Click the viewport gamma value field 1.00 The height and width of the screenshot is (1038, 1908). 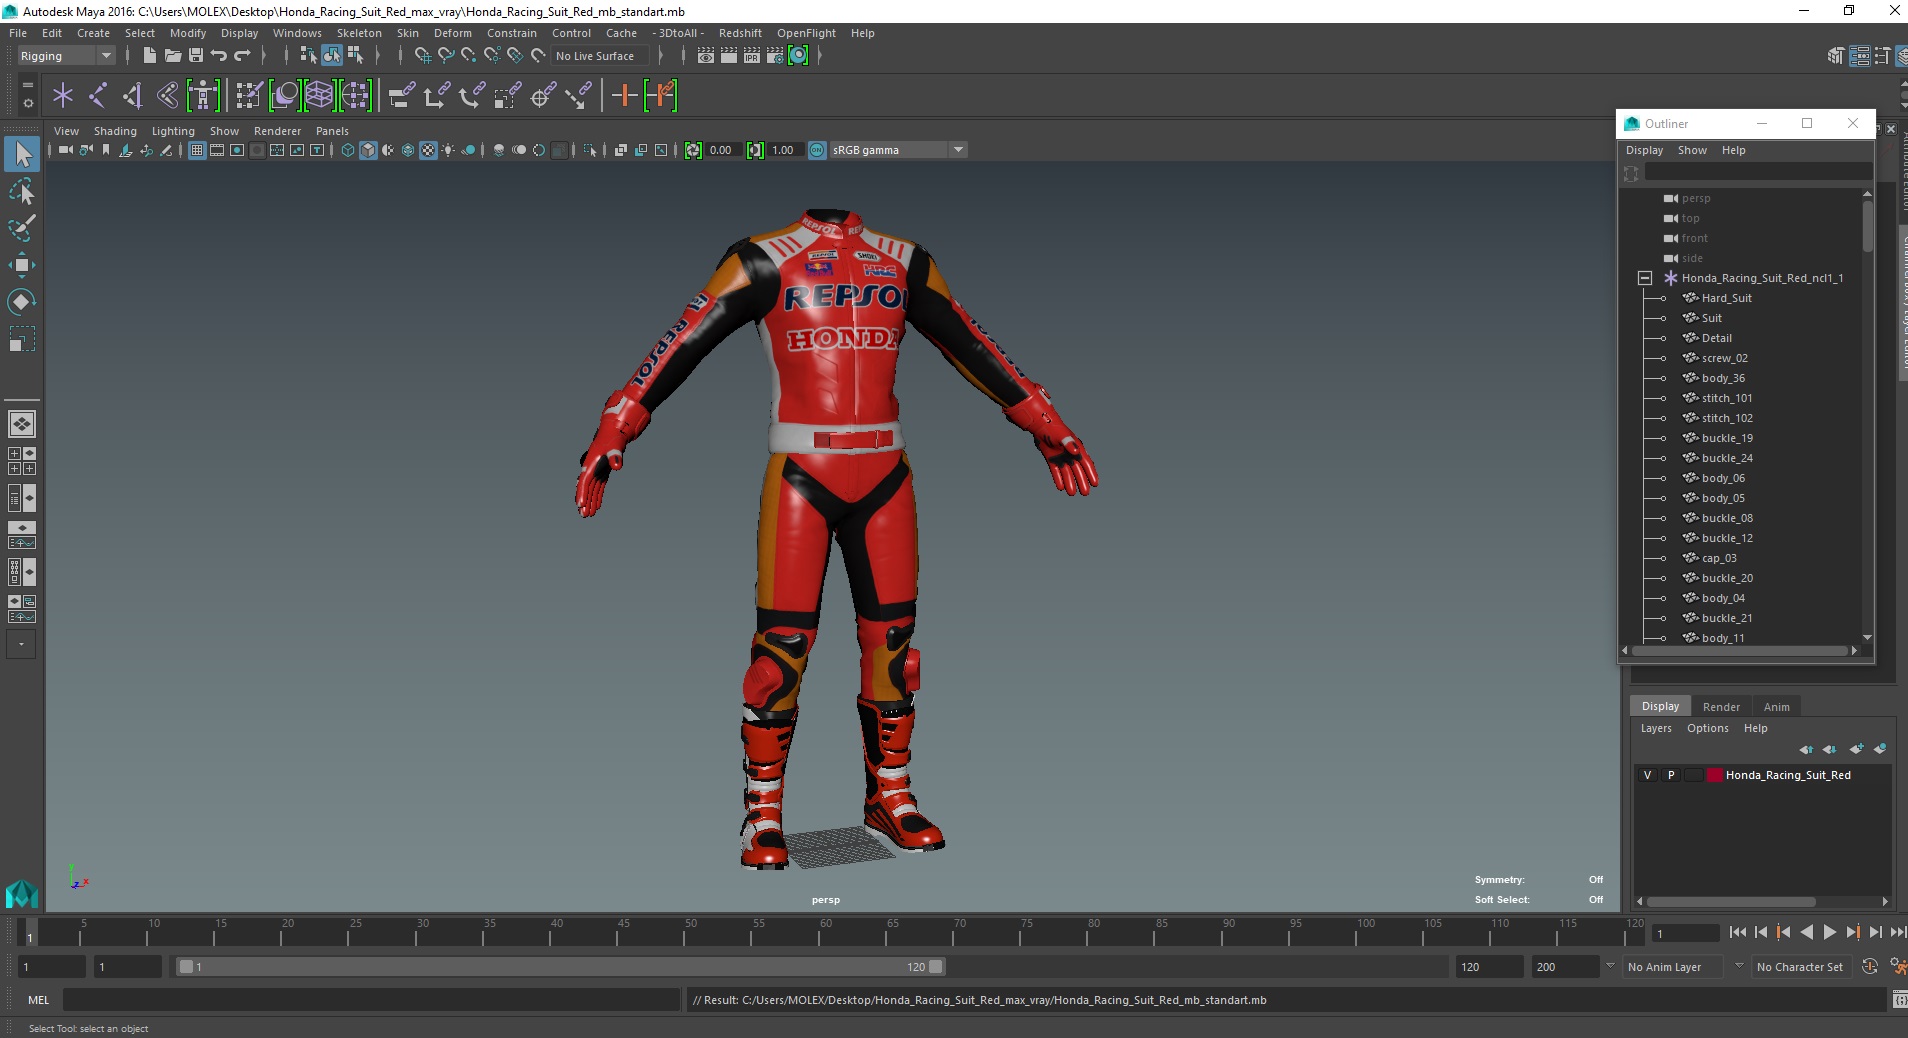coord(786,150)
